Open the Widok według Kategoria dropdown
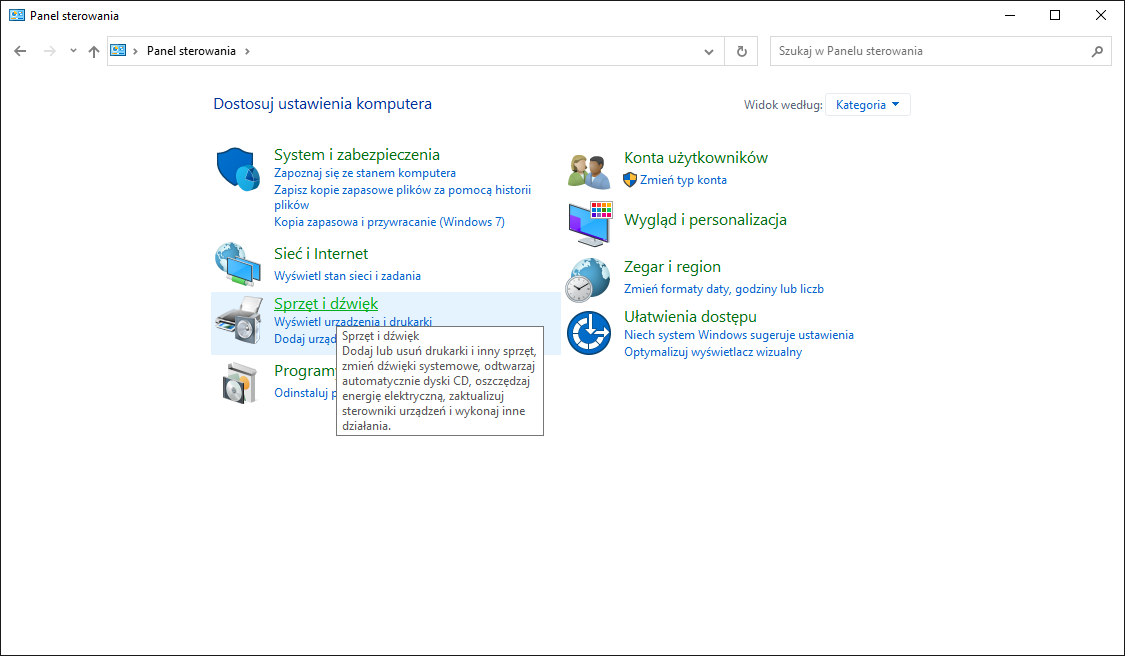Viewport: 1125px width, 656px height. (867, 105)
